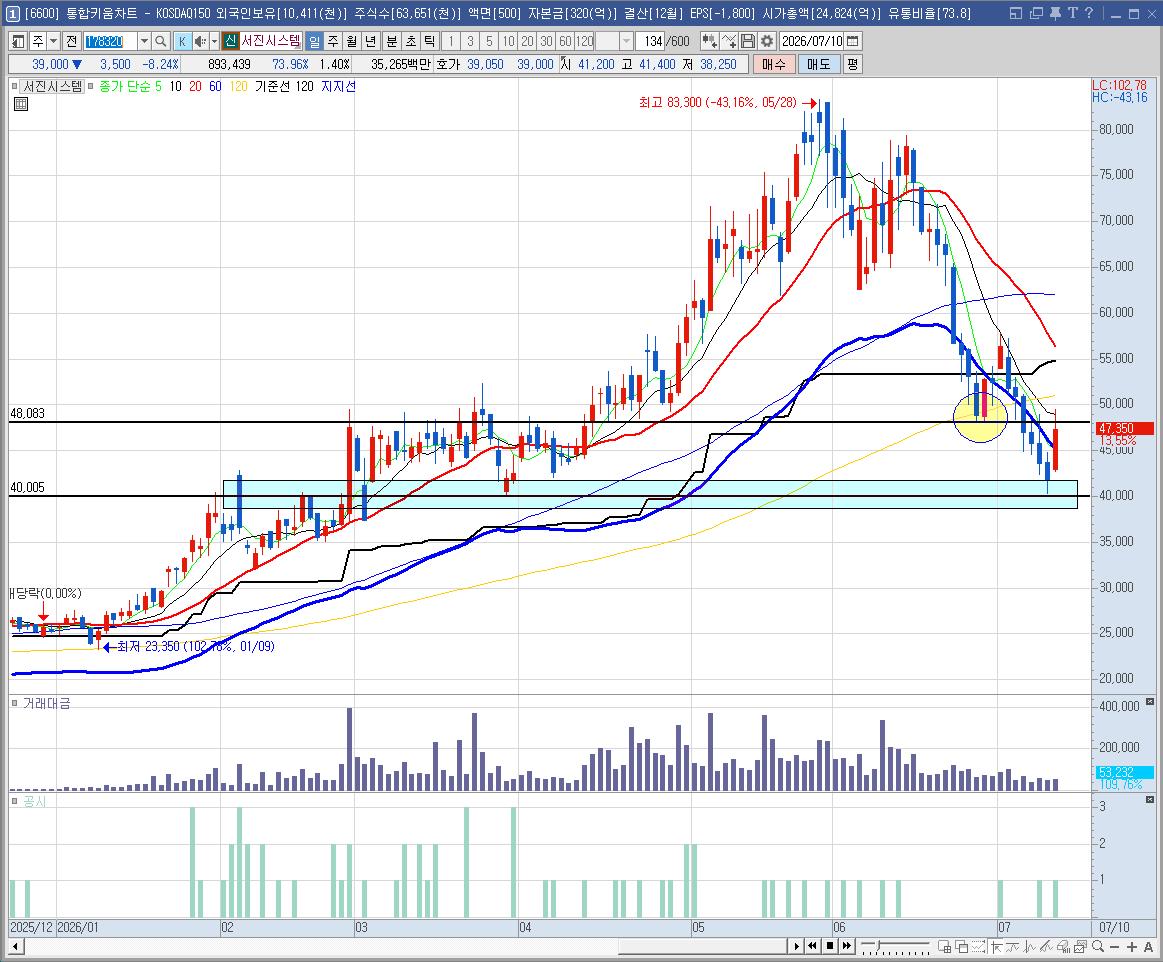The image size is (1163, 962).
Task: Select the 60 interval button
Action: click(x=565, y=42)
